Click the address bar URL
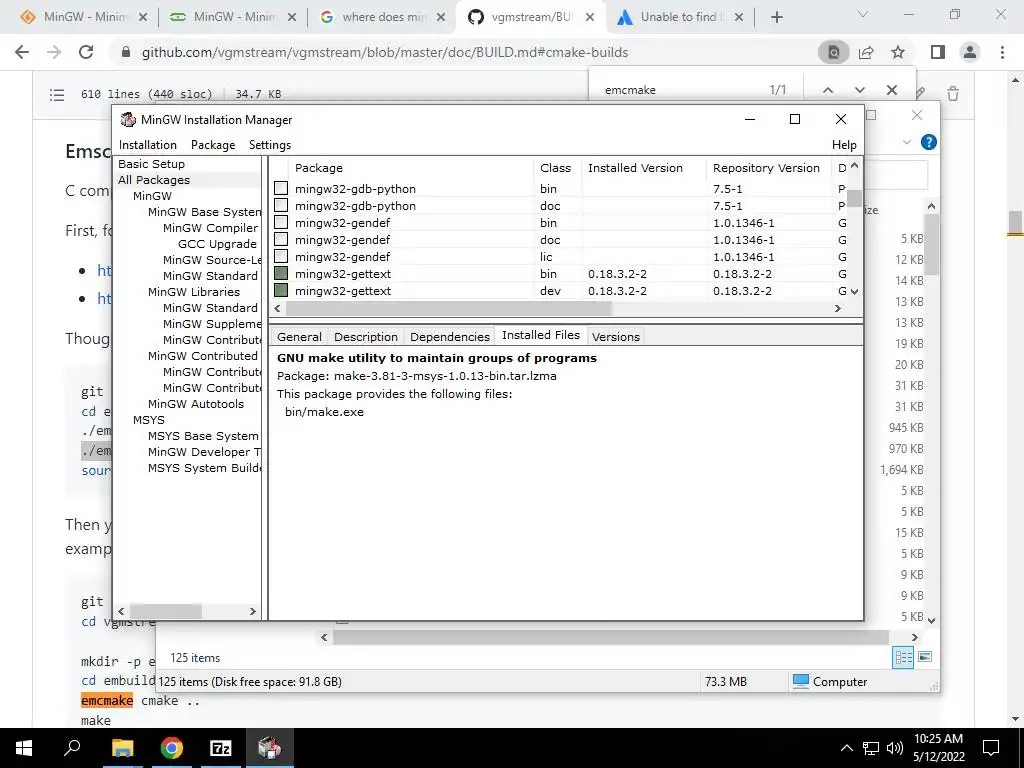The image size is (1024, 768). point(385,52)
